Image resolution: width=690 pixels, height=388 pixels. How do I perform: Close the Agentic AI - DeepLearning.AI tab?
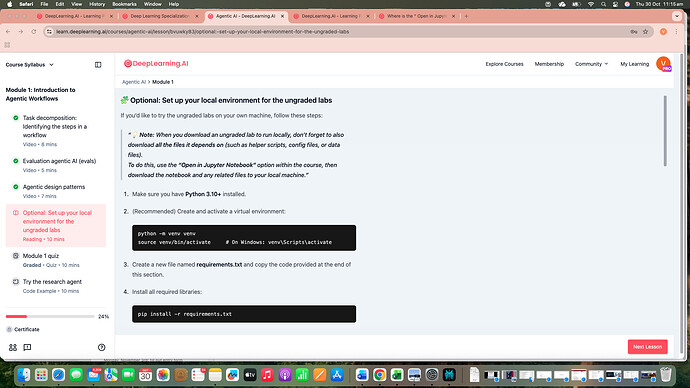point(283,16)
